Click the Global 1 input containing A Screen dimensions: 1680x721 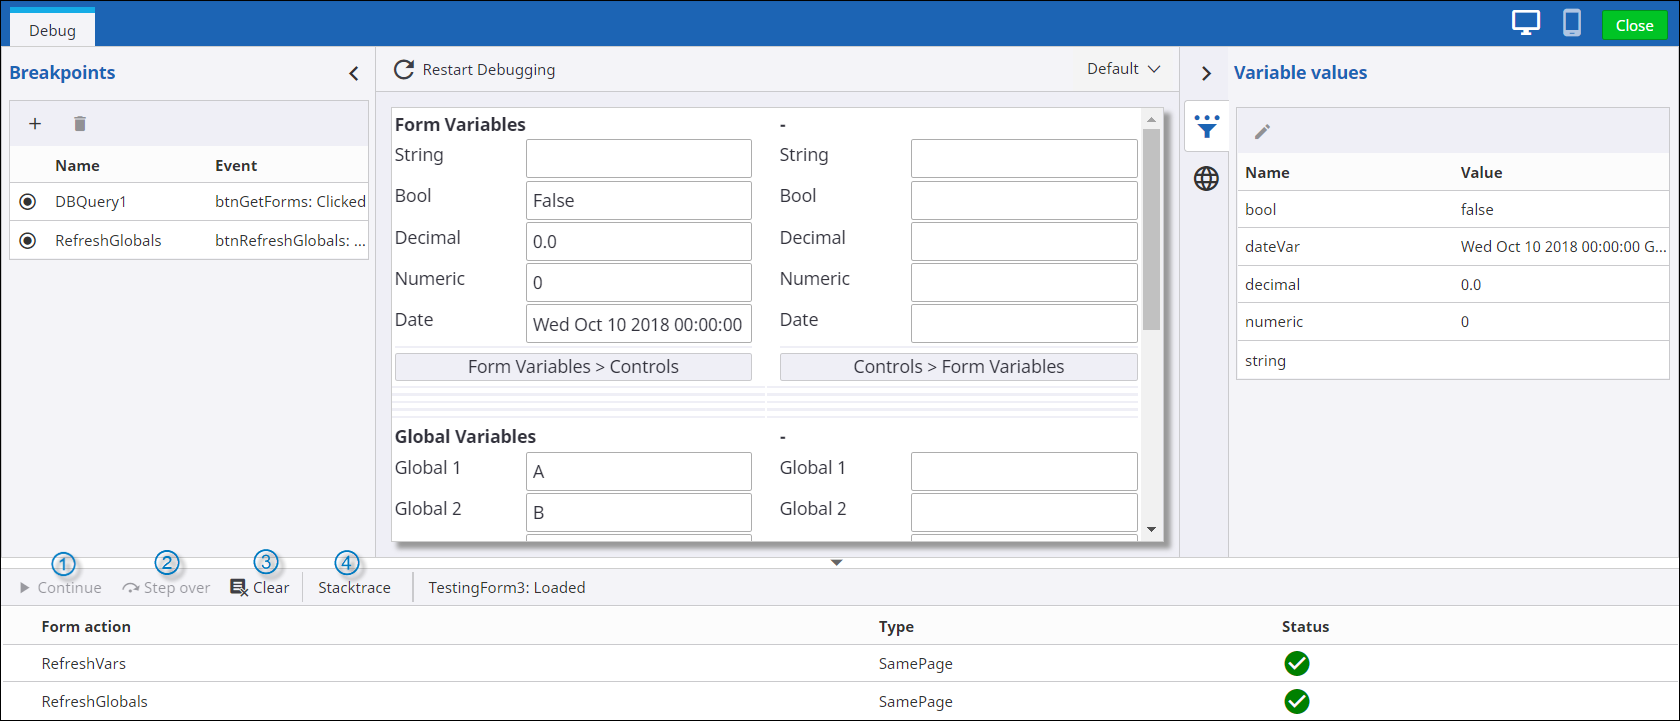[638, 472]
